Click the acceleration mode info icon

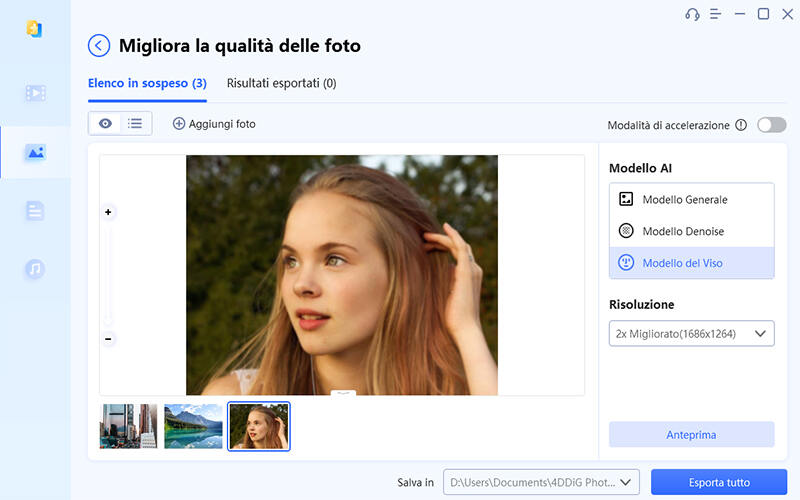pos(741,125)
